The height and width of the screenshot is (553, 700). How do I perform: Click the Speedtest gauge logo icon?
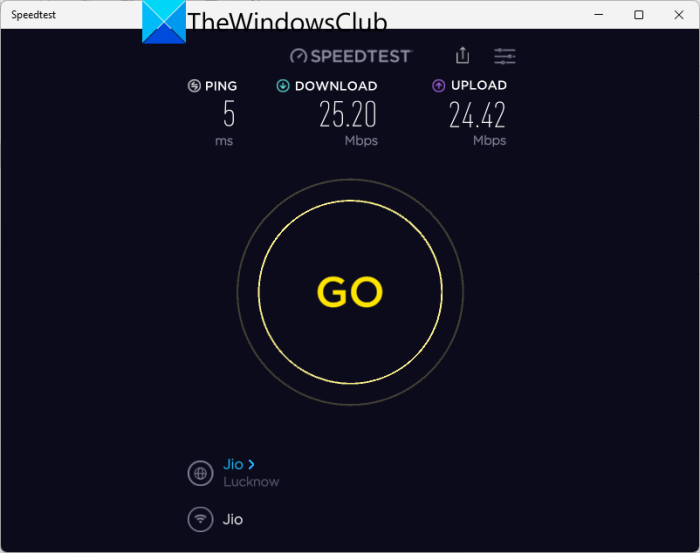tap(298, 56)
